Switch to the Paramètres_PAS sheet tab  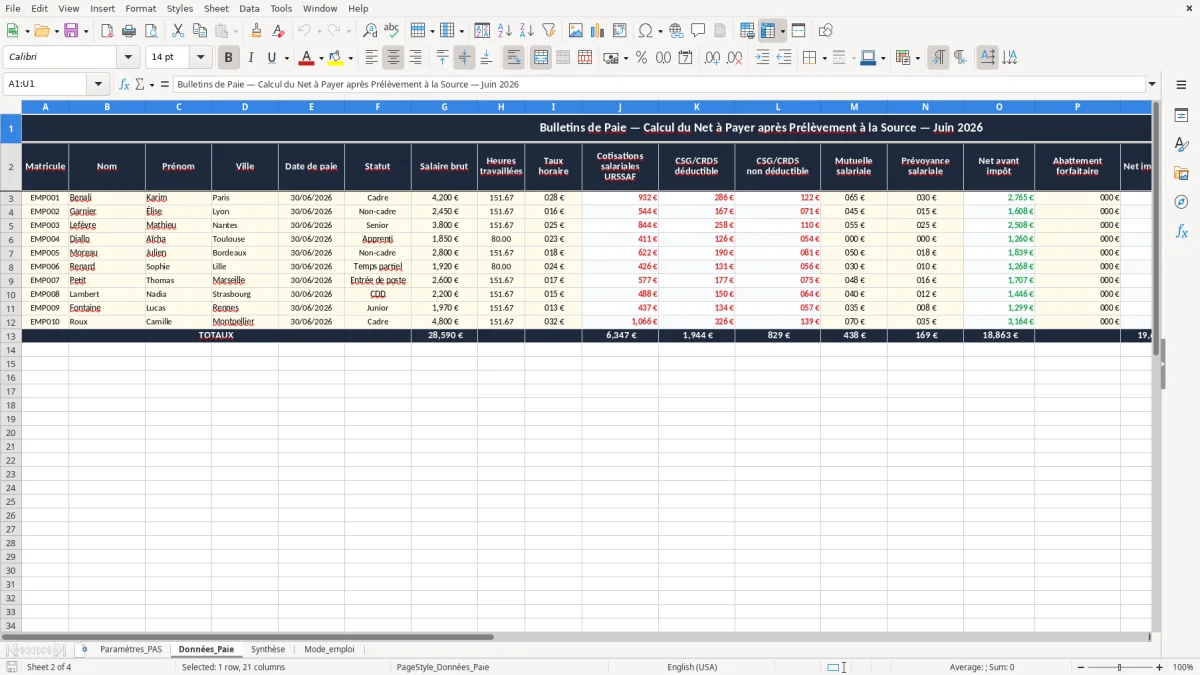[131, 650]
